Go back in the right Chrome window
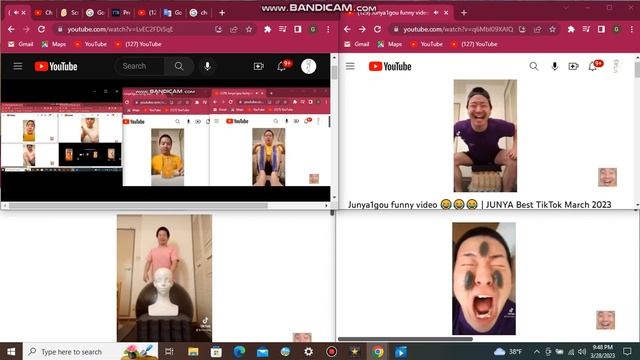Viewport: 640px width, 360px height. tap(347, 29)
